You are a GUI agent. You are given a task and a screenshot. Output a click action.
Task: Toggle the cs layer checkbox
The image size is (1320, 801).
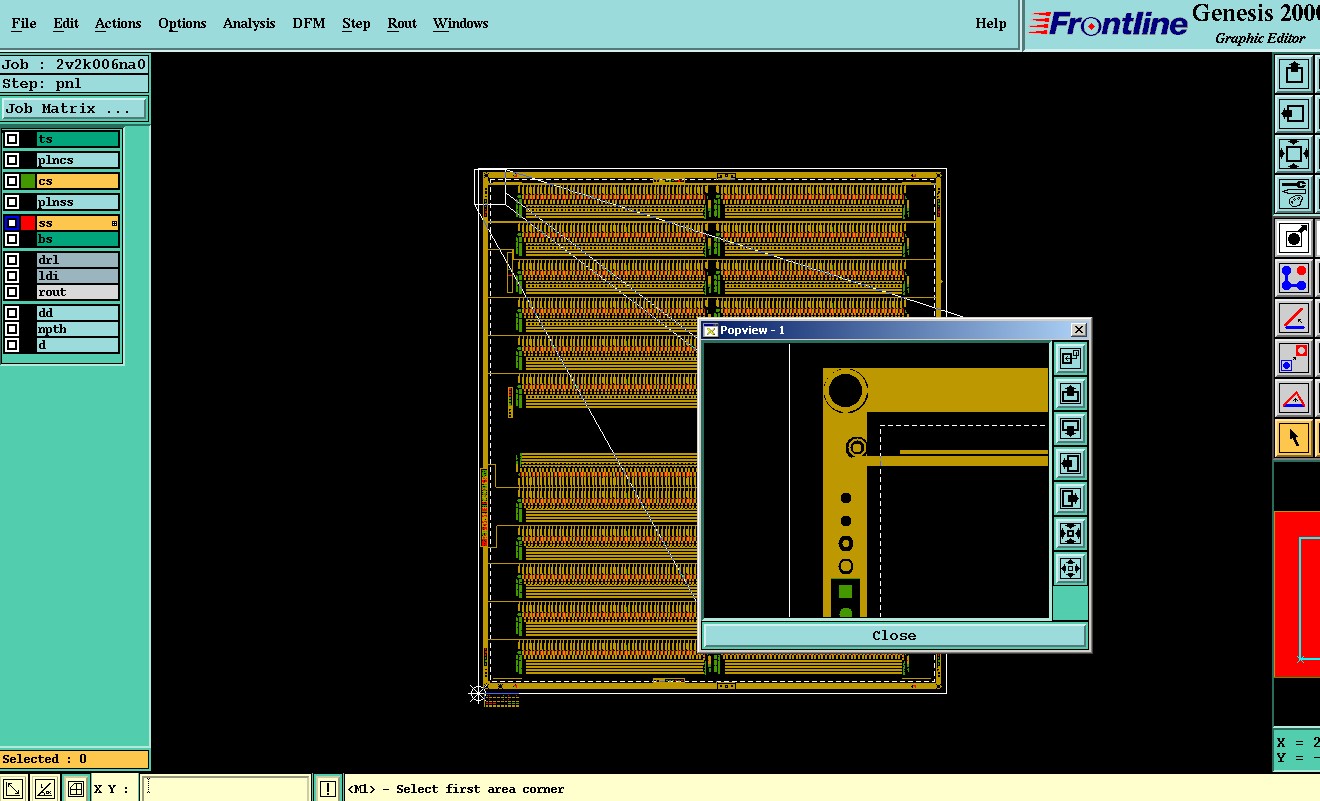pyautogui.click(x=12, y=181)
